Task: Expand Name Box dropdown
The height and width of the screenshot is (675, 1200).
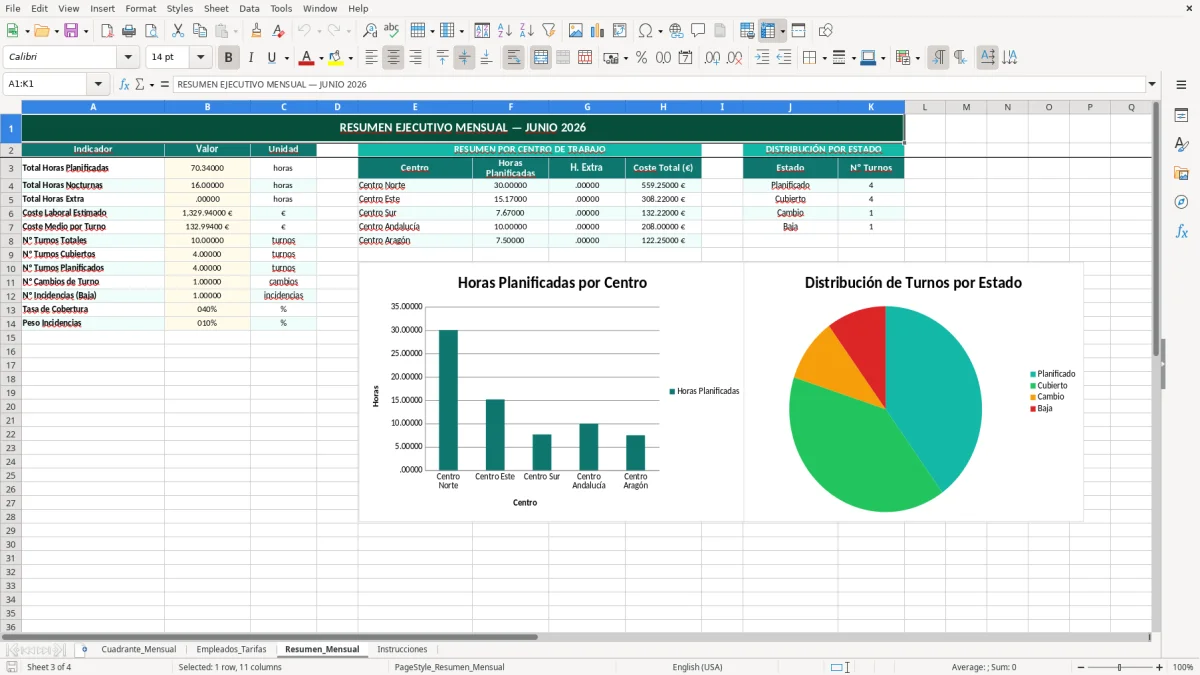Action: [x=98, y=84]
